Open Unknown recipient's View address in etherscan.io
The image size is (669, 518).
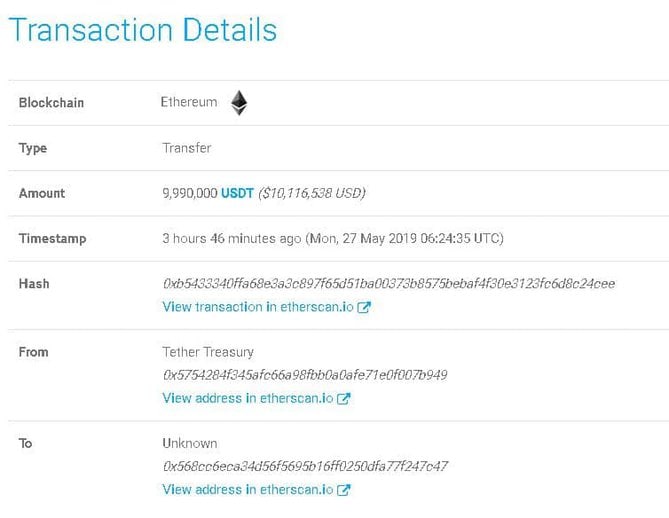coord(248,489)
